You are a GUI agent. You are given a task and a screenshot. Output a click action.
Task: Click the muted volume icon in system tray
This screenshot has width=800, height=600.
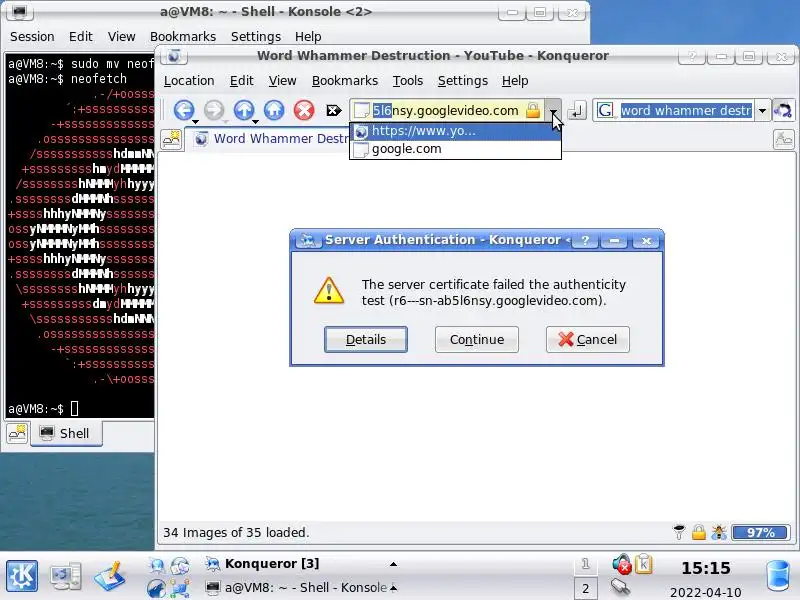tap(621, 564)
